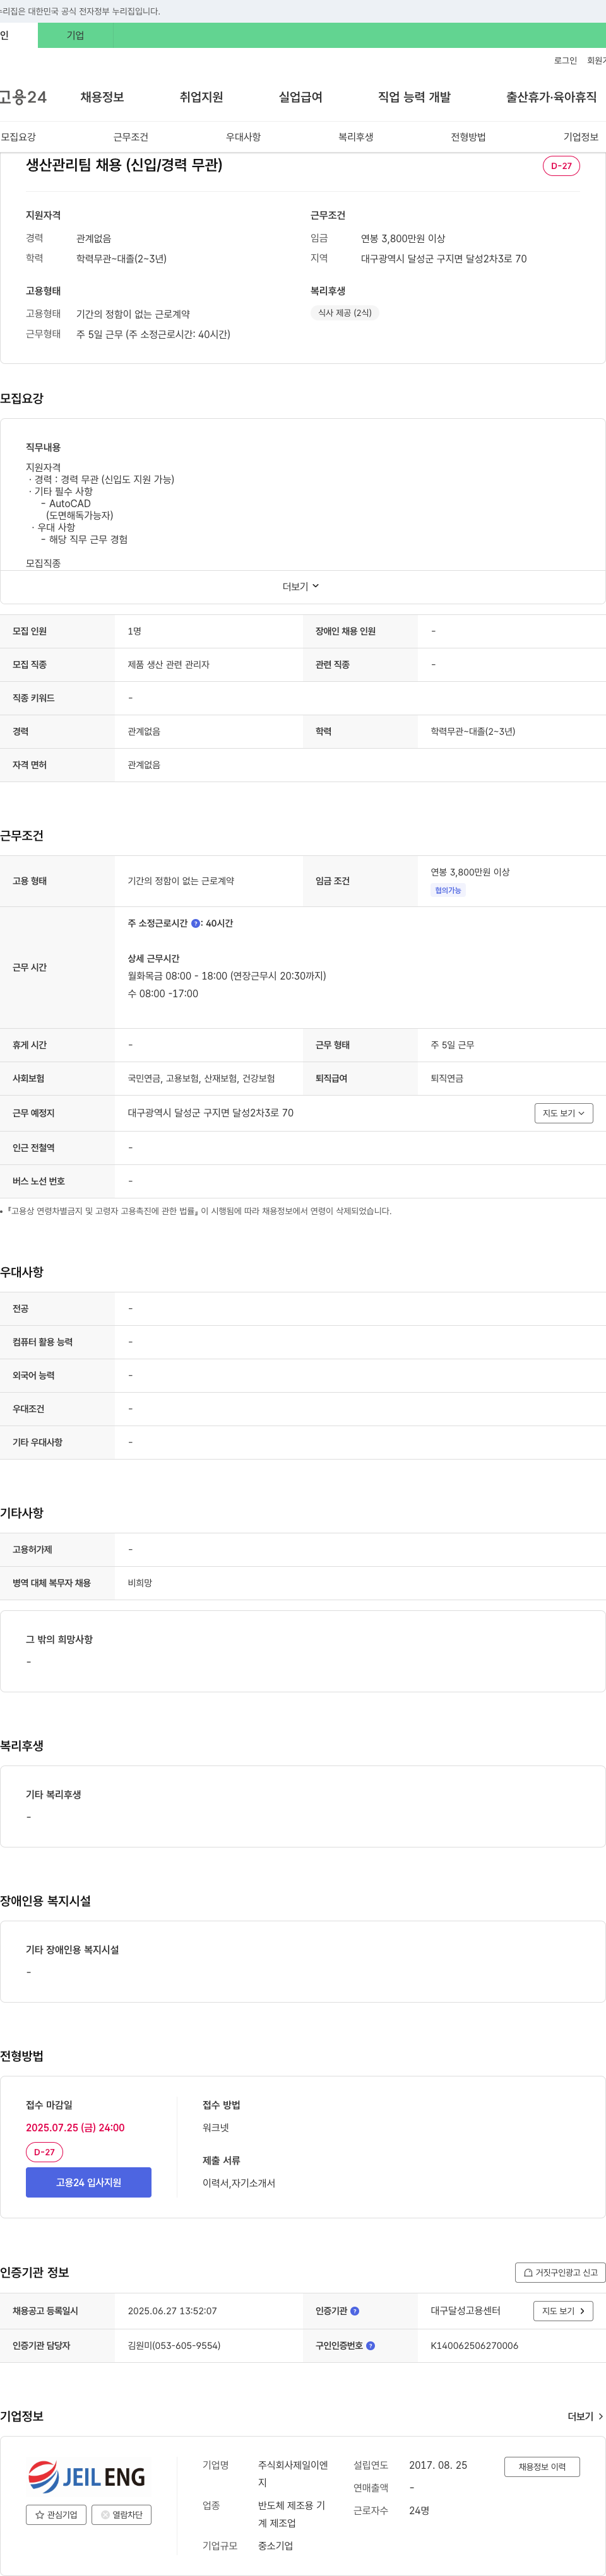
Task: Click the 로그인 link
Action: tap(565, 61)
